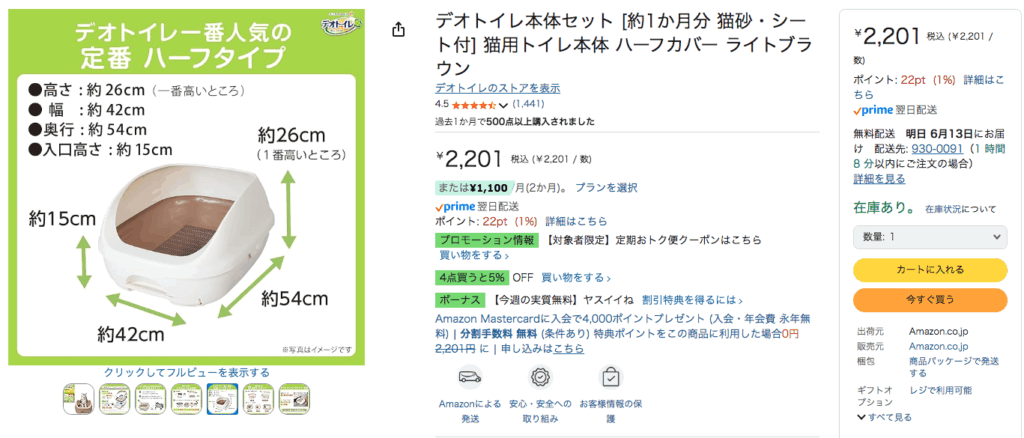Screen dimensions: 1024x438
Task: Click the Amazonによる発送 delivery truck icon
Action: [x=470, y=376]
